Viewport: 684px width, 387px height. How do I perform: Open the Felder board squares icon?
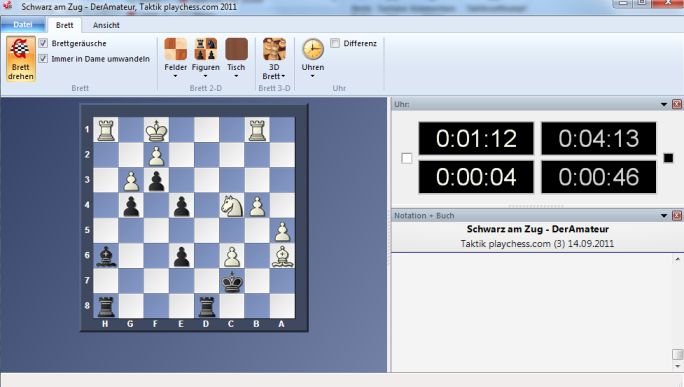175,49
